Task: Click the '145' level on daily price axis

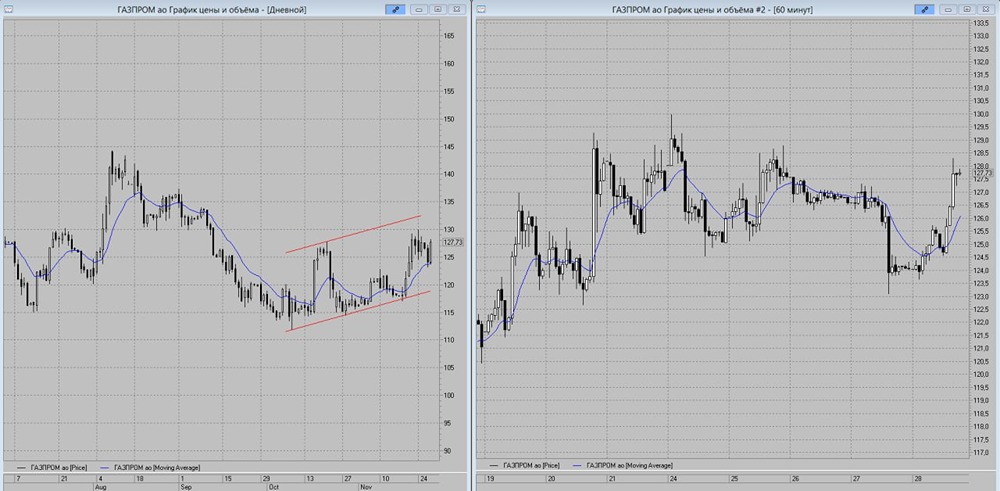Action: coord(449,147)
